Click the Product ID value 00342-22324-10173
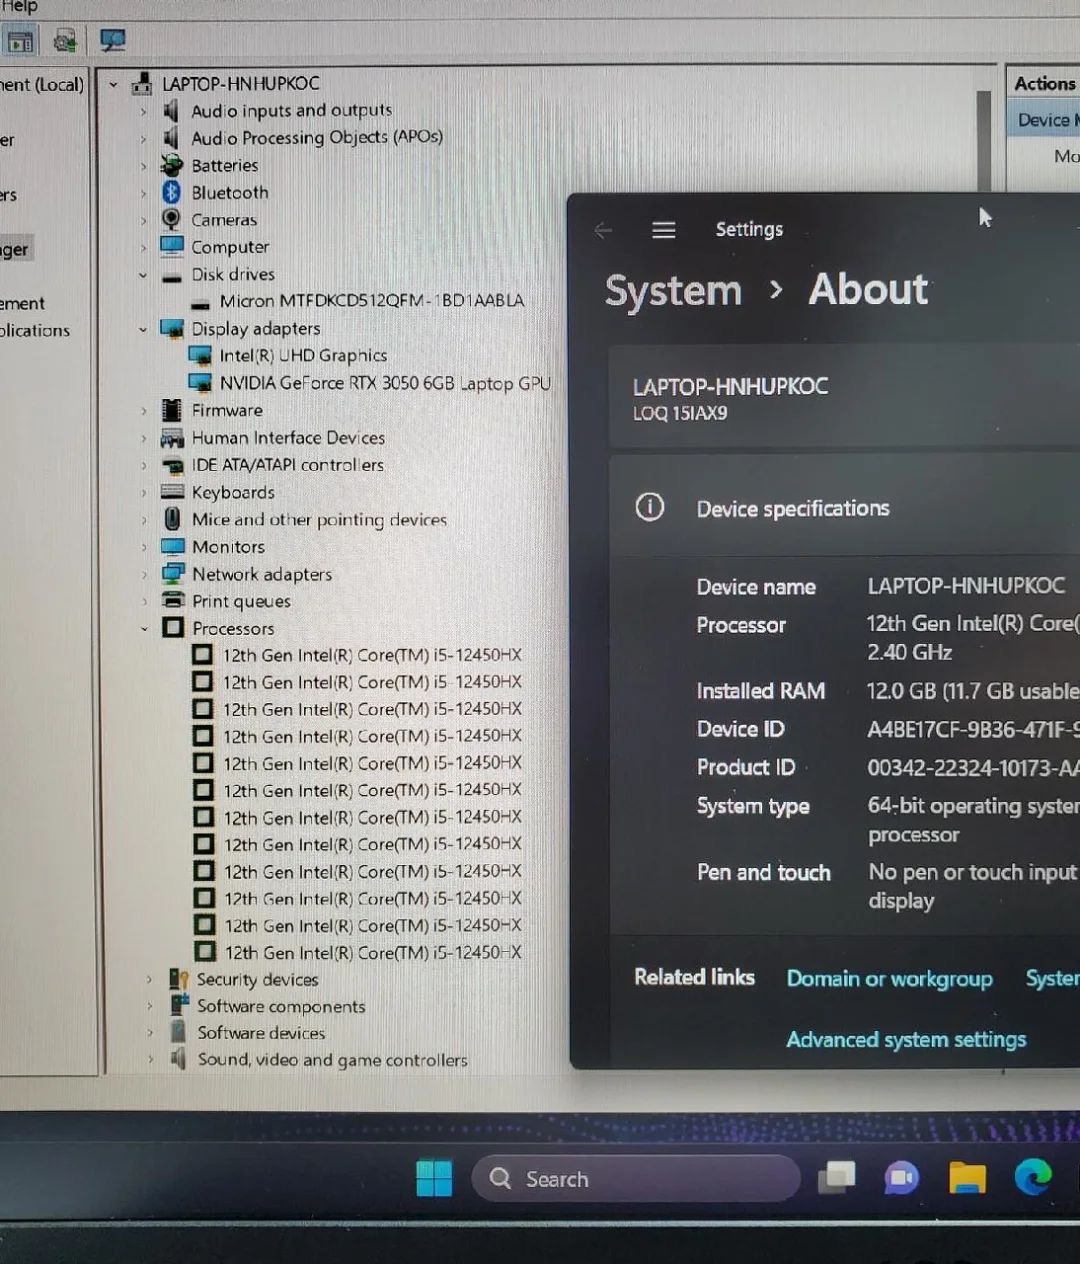1080x1264 pixels. pyautogui.click(x=973, y=768)
